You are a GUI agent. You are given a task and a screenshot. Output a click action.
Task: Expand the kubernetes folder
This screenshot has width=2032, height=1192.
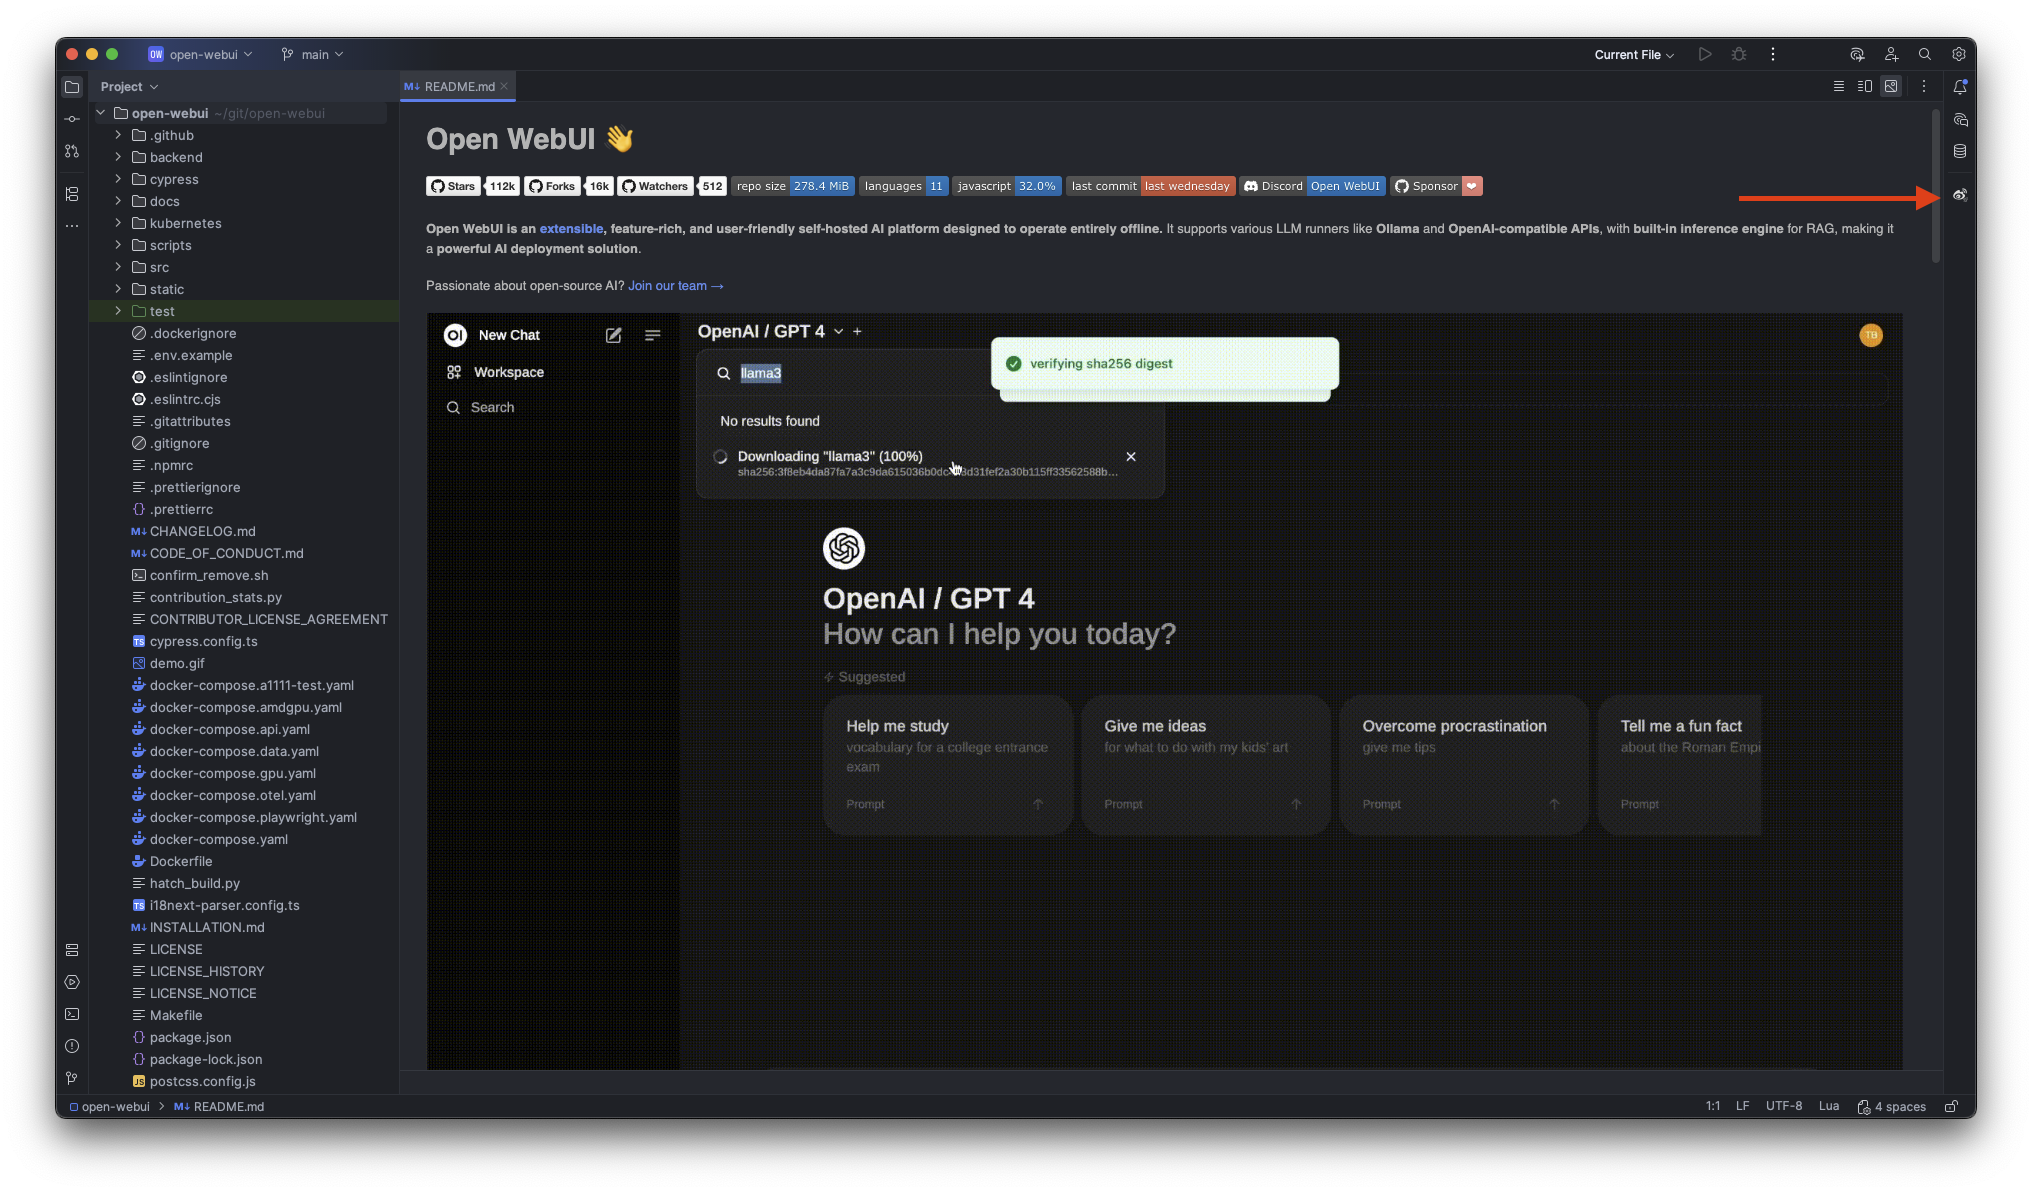[x=118, y=223]
